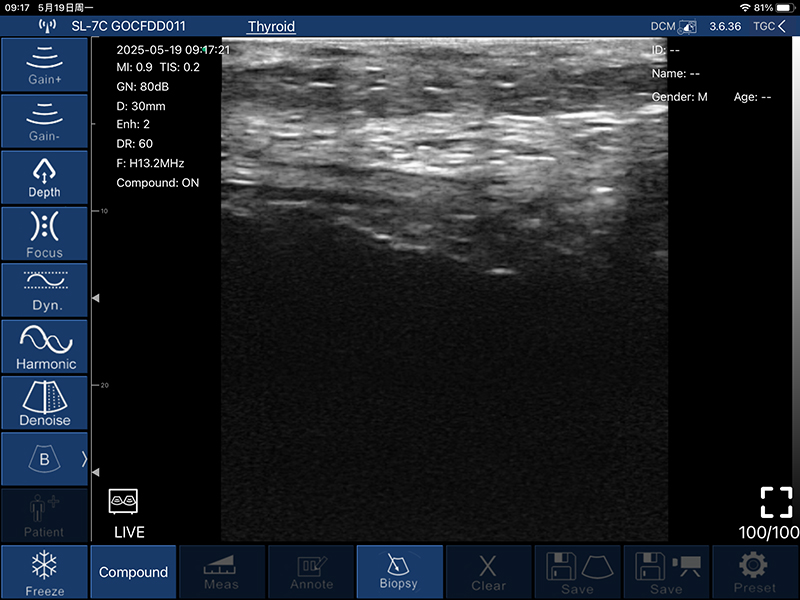800x600 pixels.
Task: Toggle Harmonic imaging mode
Action: [44, 346]
